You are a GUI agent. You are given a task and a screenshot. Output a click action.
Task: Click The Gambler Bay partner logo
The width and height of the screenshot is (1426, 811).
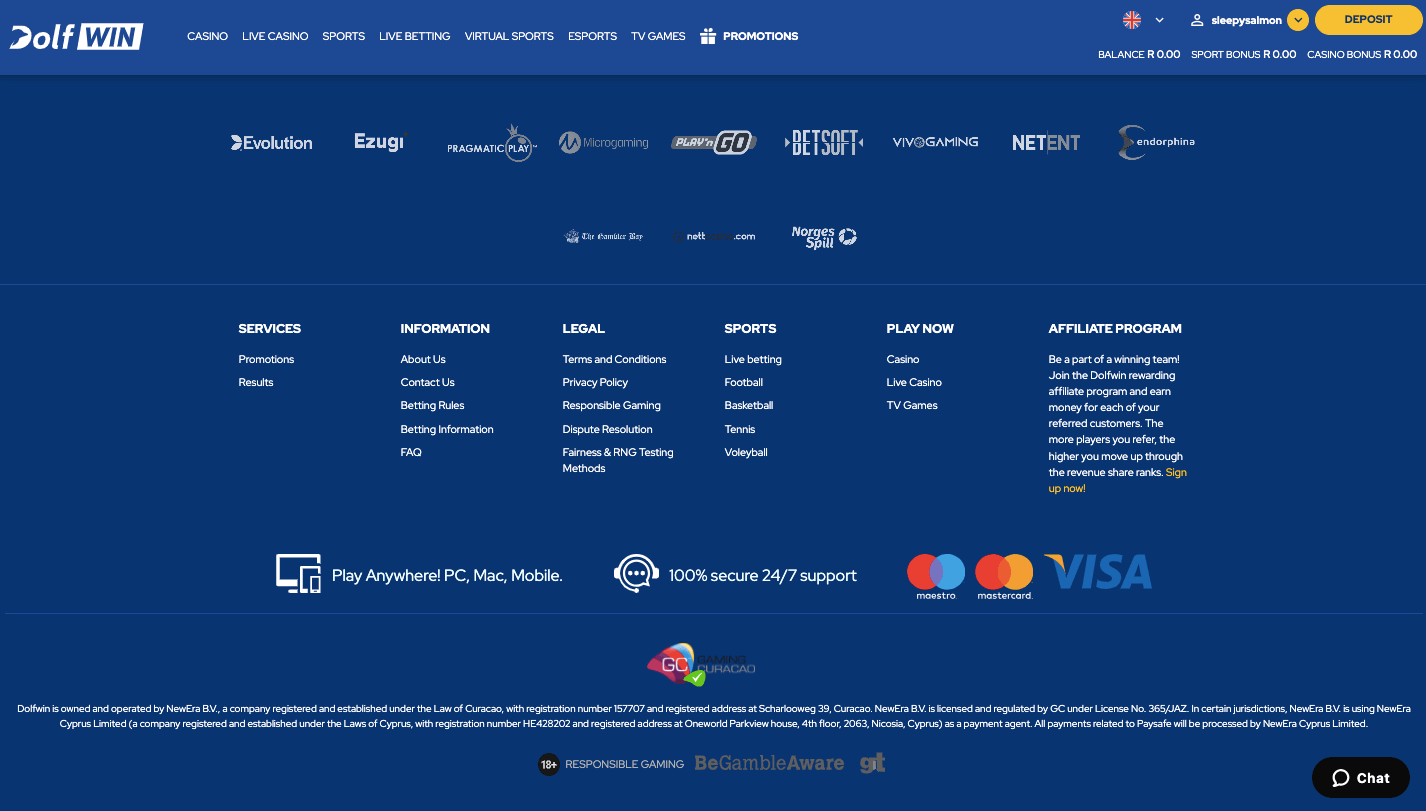click(604, 237)
